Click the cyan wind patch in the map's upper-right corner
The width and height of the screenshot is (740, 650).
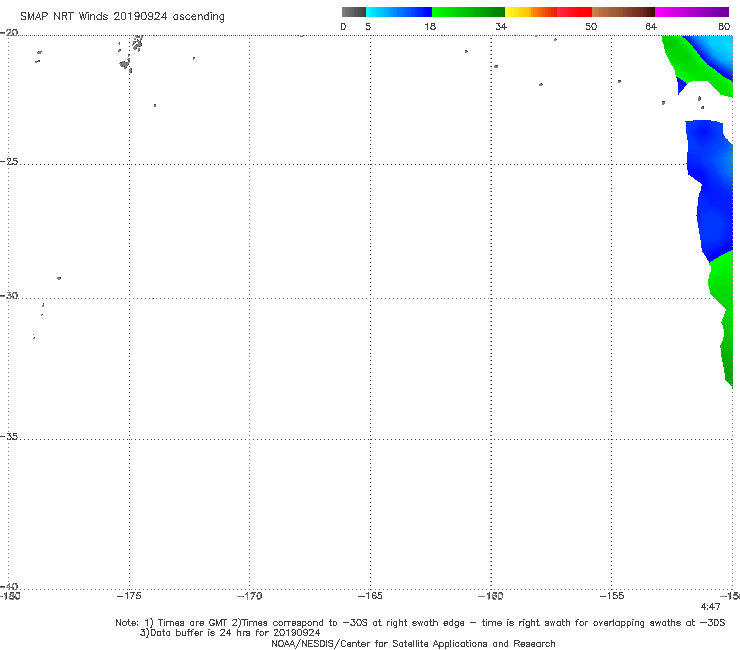[720, 50]
